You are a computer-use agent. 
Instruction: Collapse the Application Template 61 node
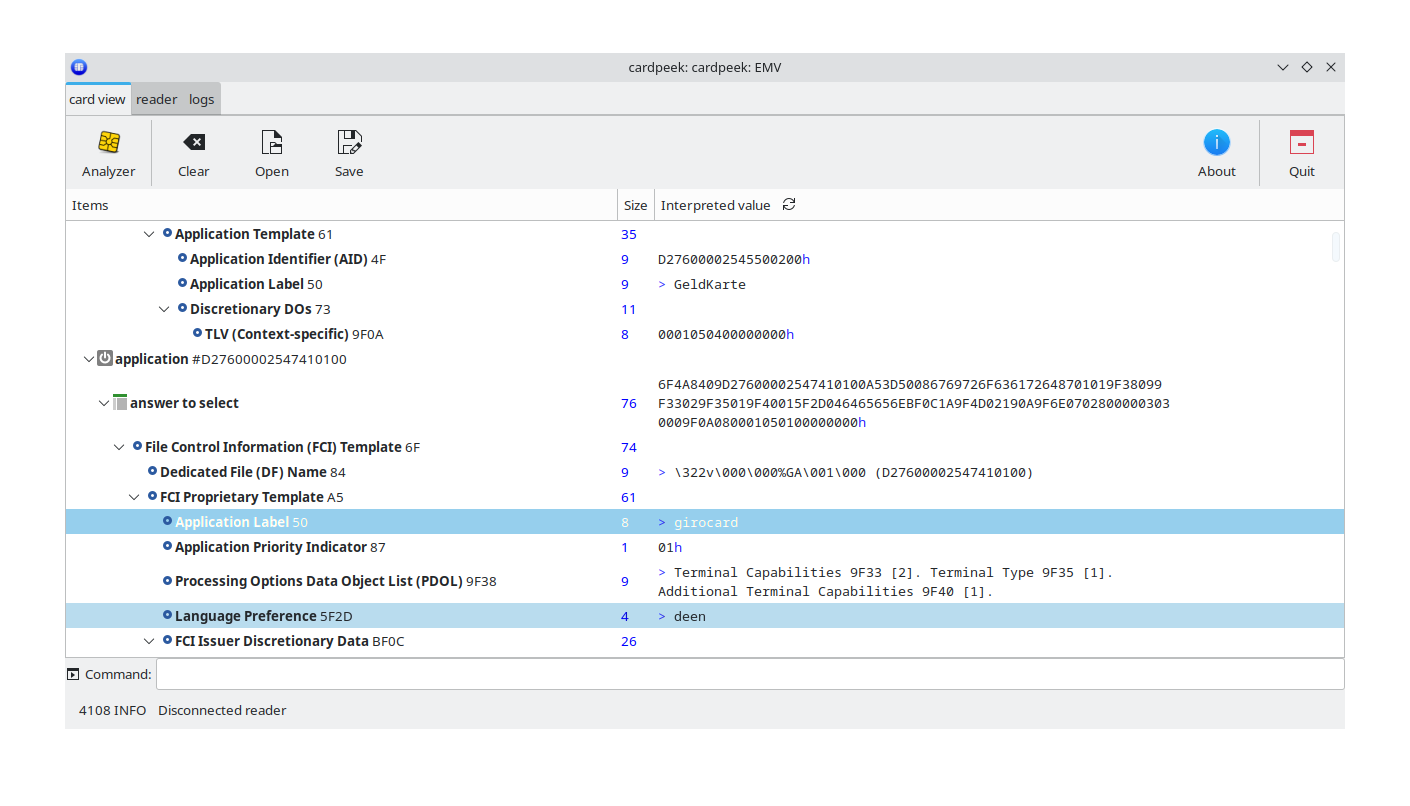(x=149, y=234)
